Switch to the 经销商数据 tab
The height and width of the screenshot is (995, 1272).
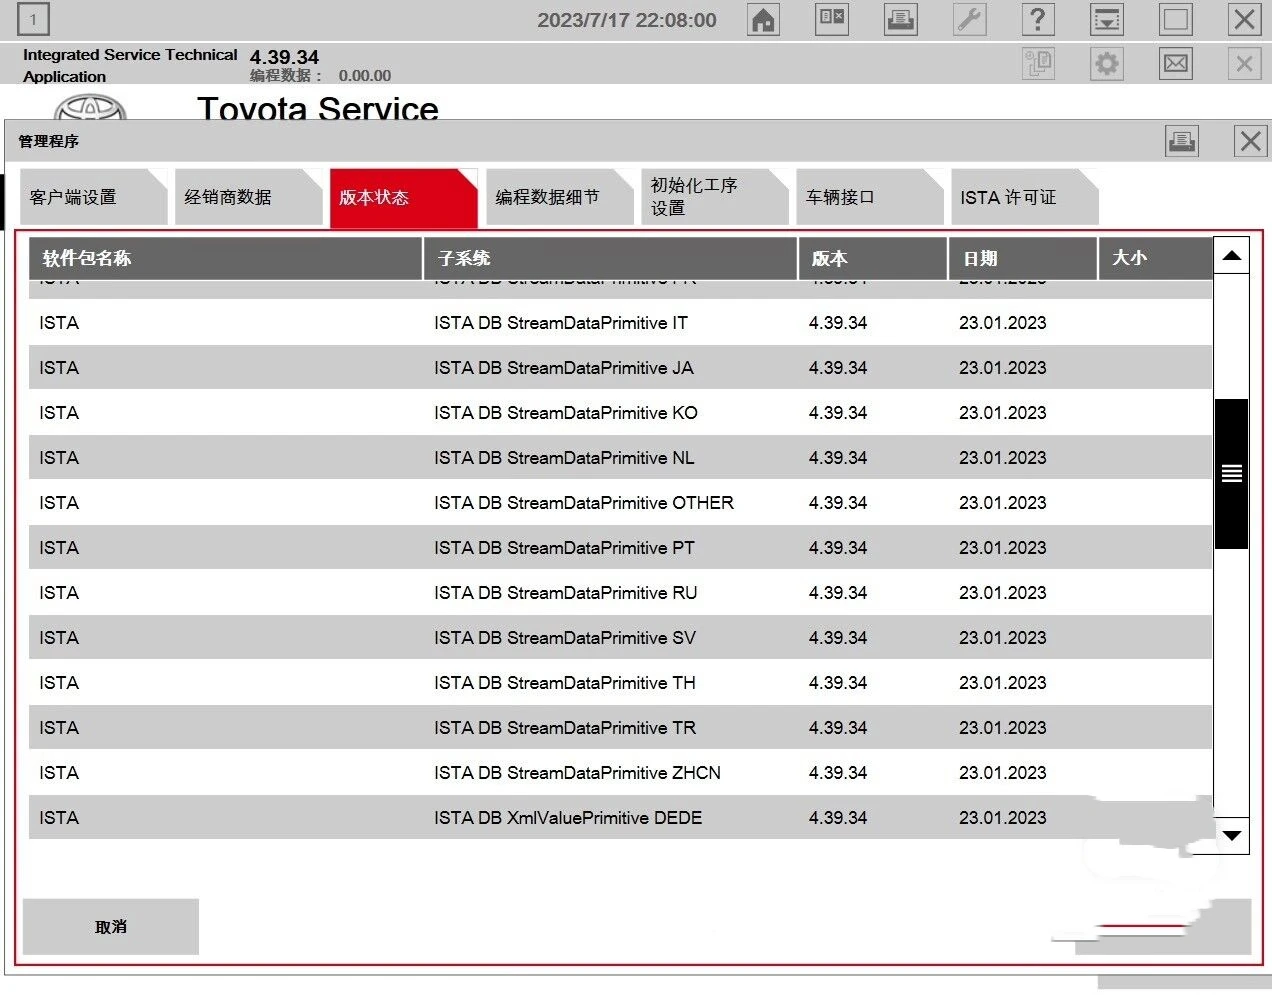pyautogui.click(x=248, y=197)
